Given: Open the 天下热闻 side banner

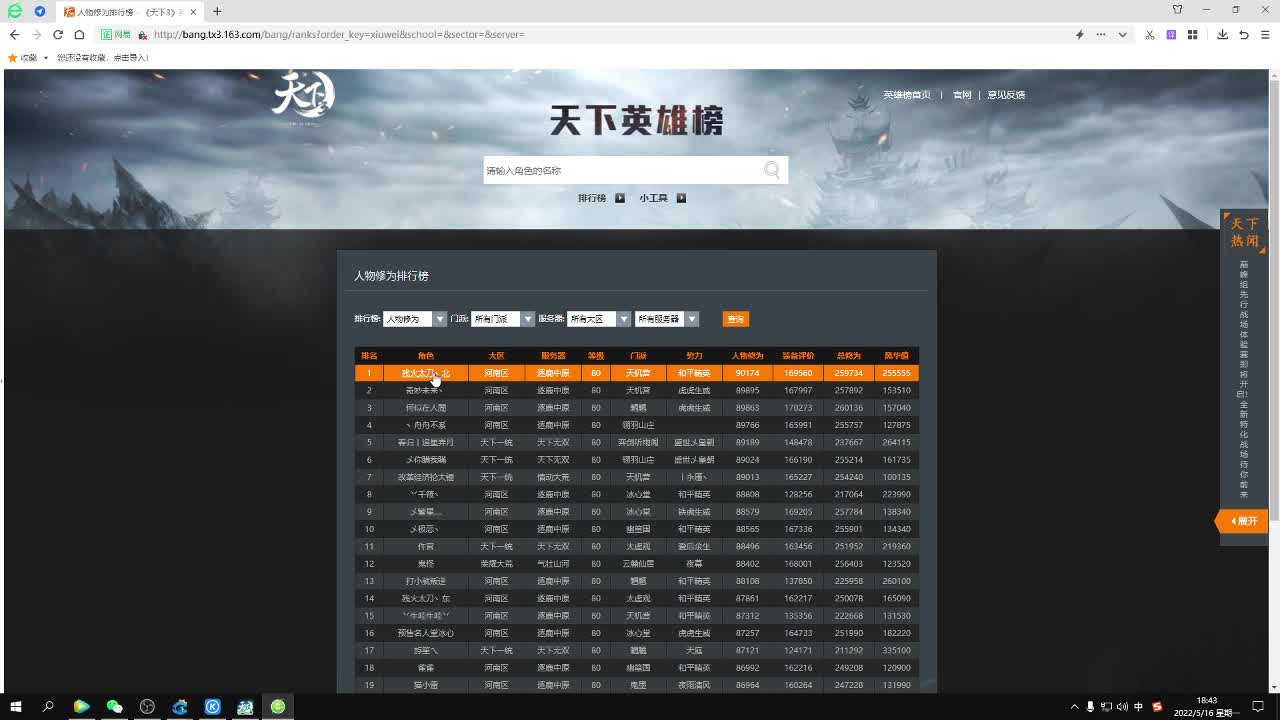Looking at the screenshot, I should [1244, 232].
